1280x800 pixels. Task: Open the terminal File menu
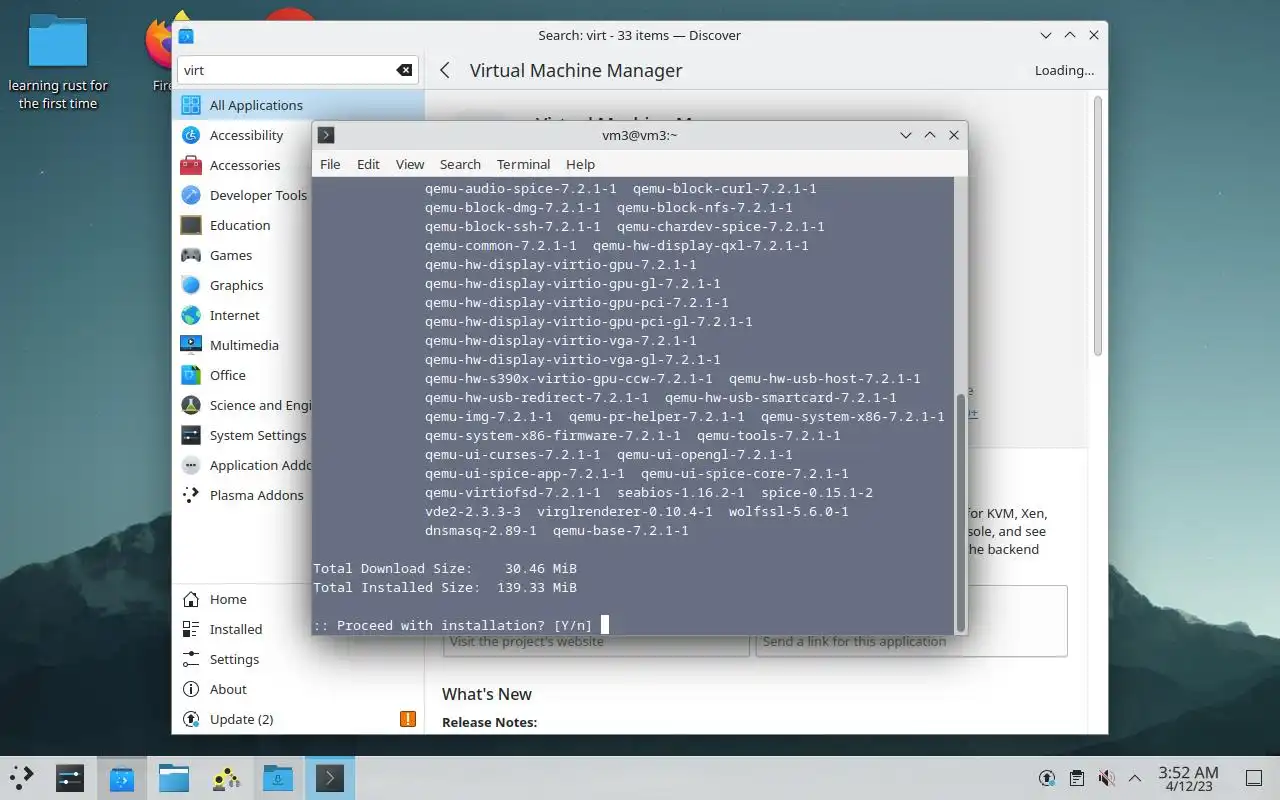[x=330, y=164]
